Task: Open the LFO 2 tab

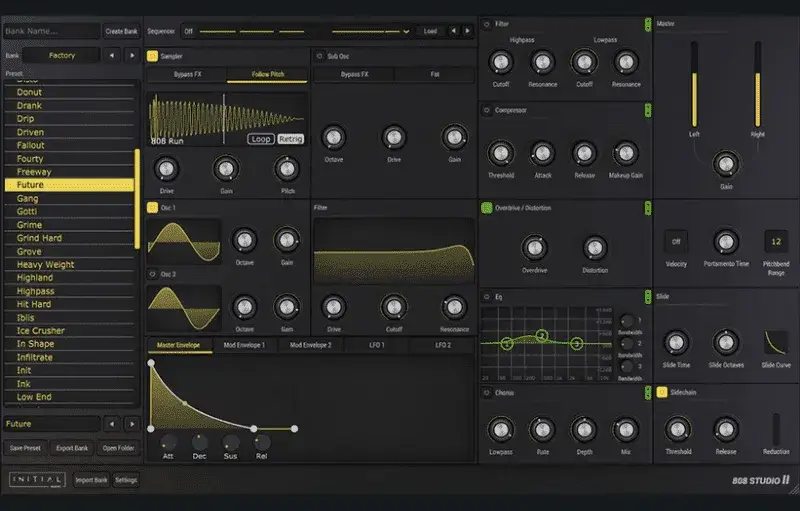Action: pyautogui.click(x=443, y=345)
